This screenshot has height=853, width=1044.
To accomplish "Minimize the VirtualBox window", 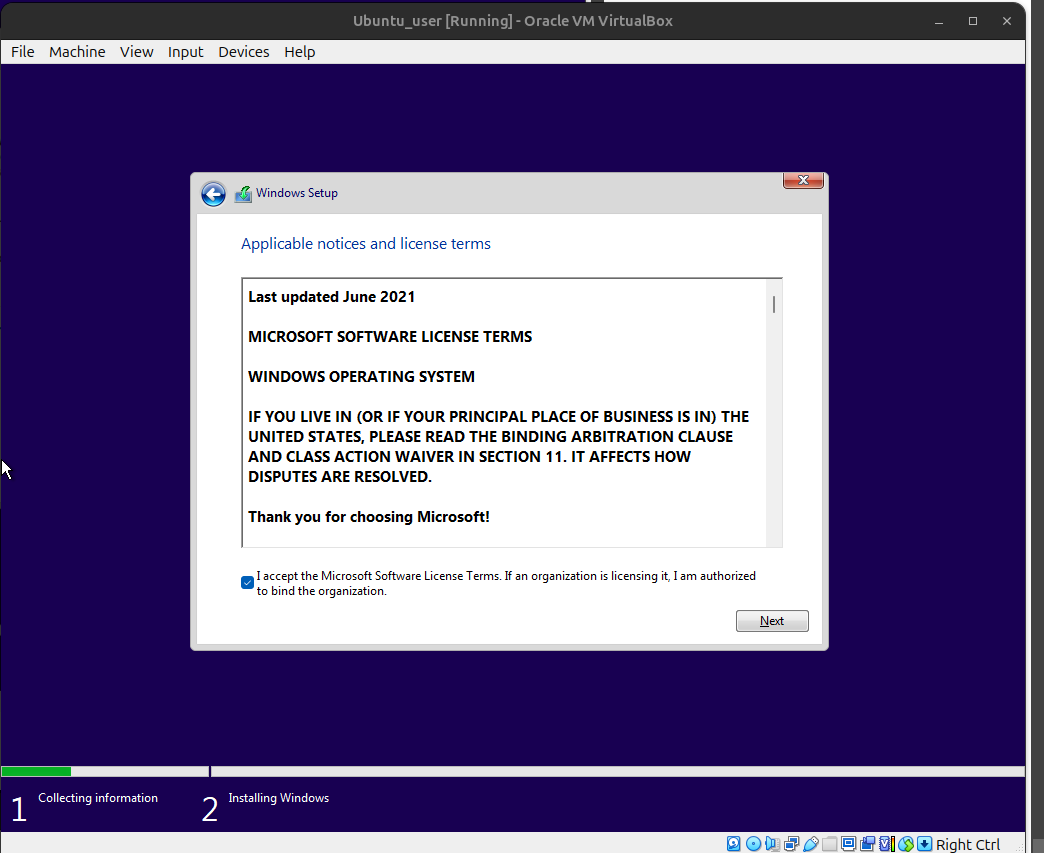I will click(939, 21).
